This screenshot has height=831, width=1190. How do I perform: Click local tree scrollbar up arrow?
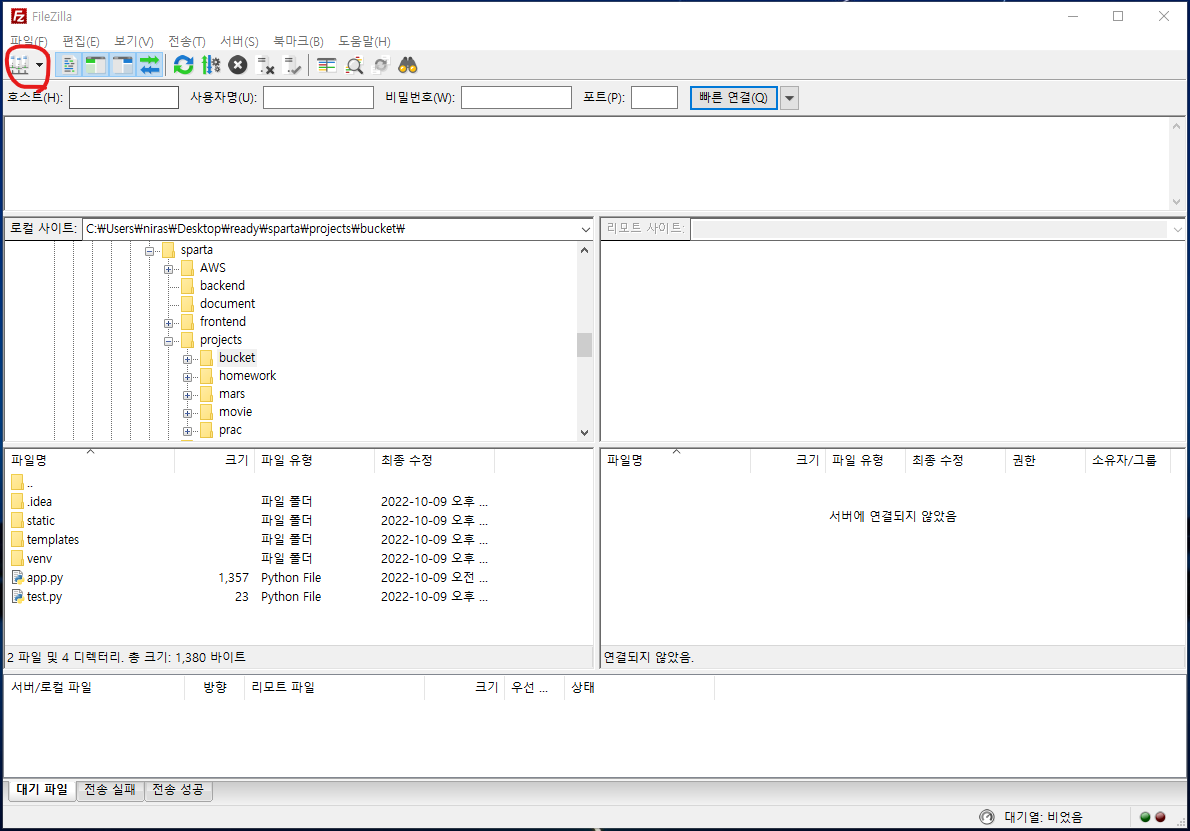584,250
